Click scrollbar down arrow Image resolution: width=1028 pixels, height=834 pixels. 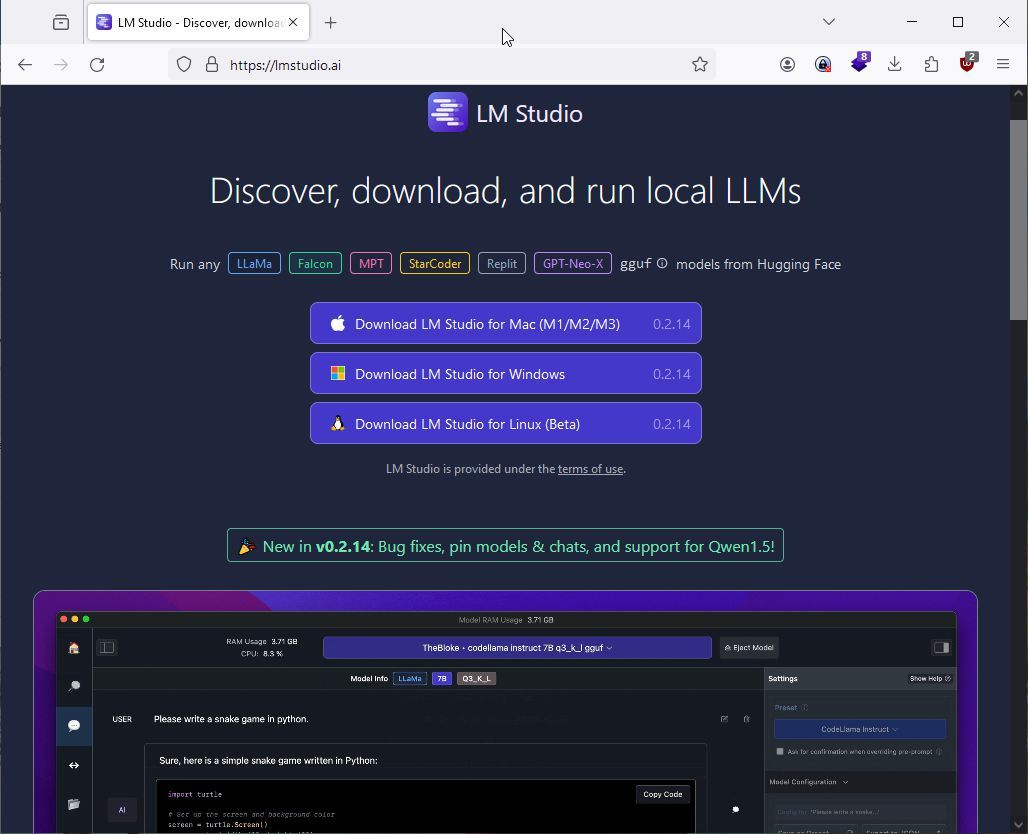coord(1018,825)
